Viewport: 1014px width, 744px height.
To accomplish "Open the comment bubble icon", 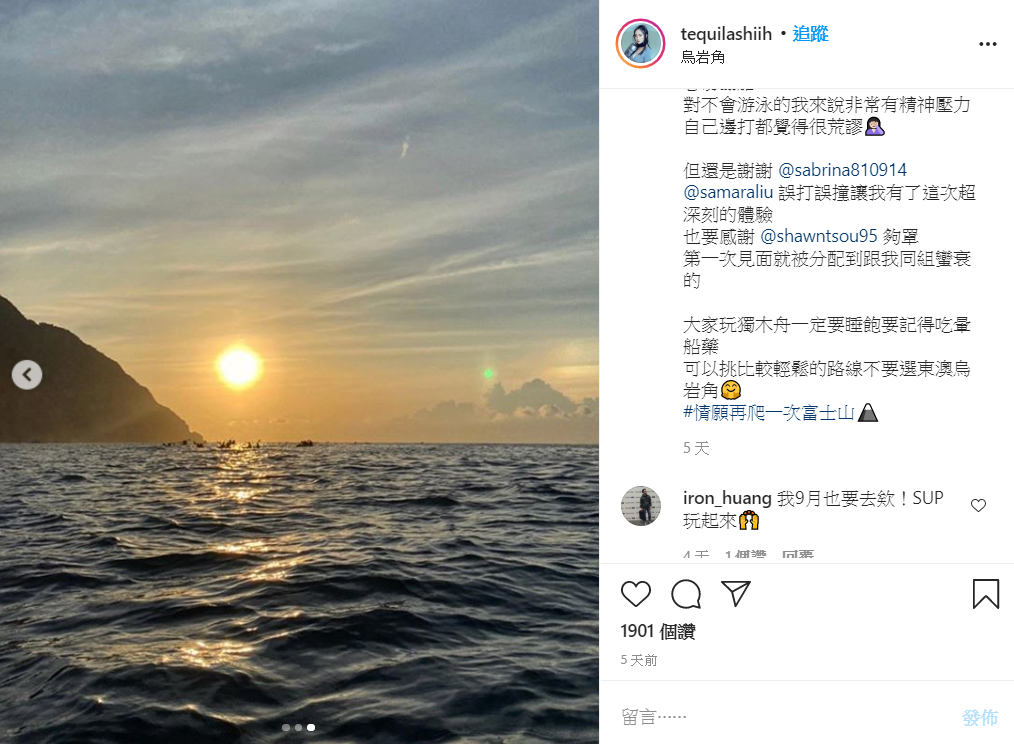I will pyautogui.click(x=685, y=593).
